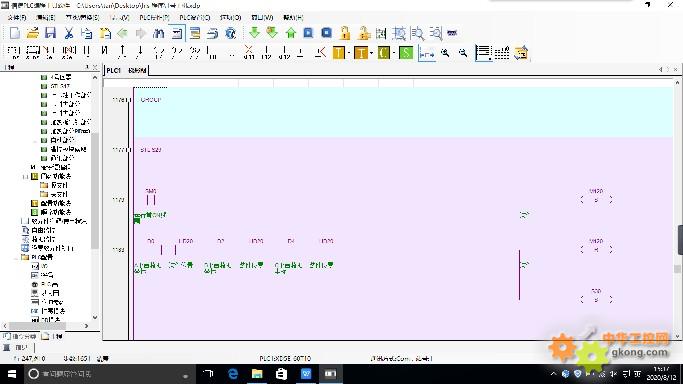This screenshot has width=683, height=384.
Task: Open Find using the binoculars icon
Action: pos(159,33)
